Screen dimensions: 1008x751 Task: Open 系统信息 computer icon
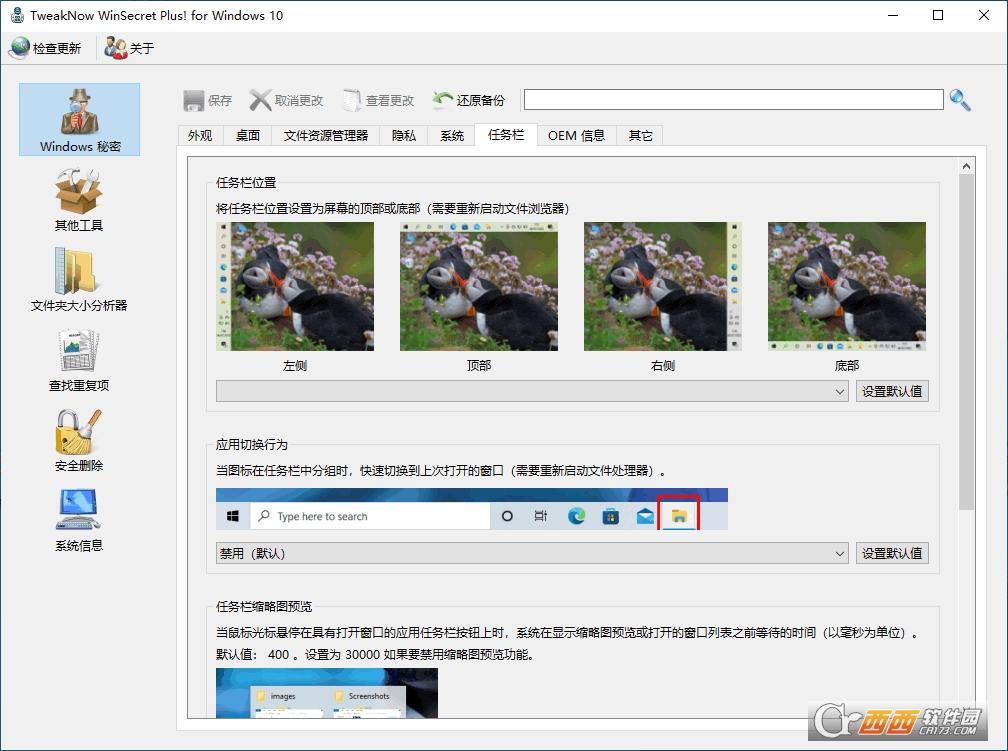click(x=78, y=510)
